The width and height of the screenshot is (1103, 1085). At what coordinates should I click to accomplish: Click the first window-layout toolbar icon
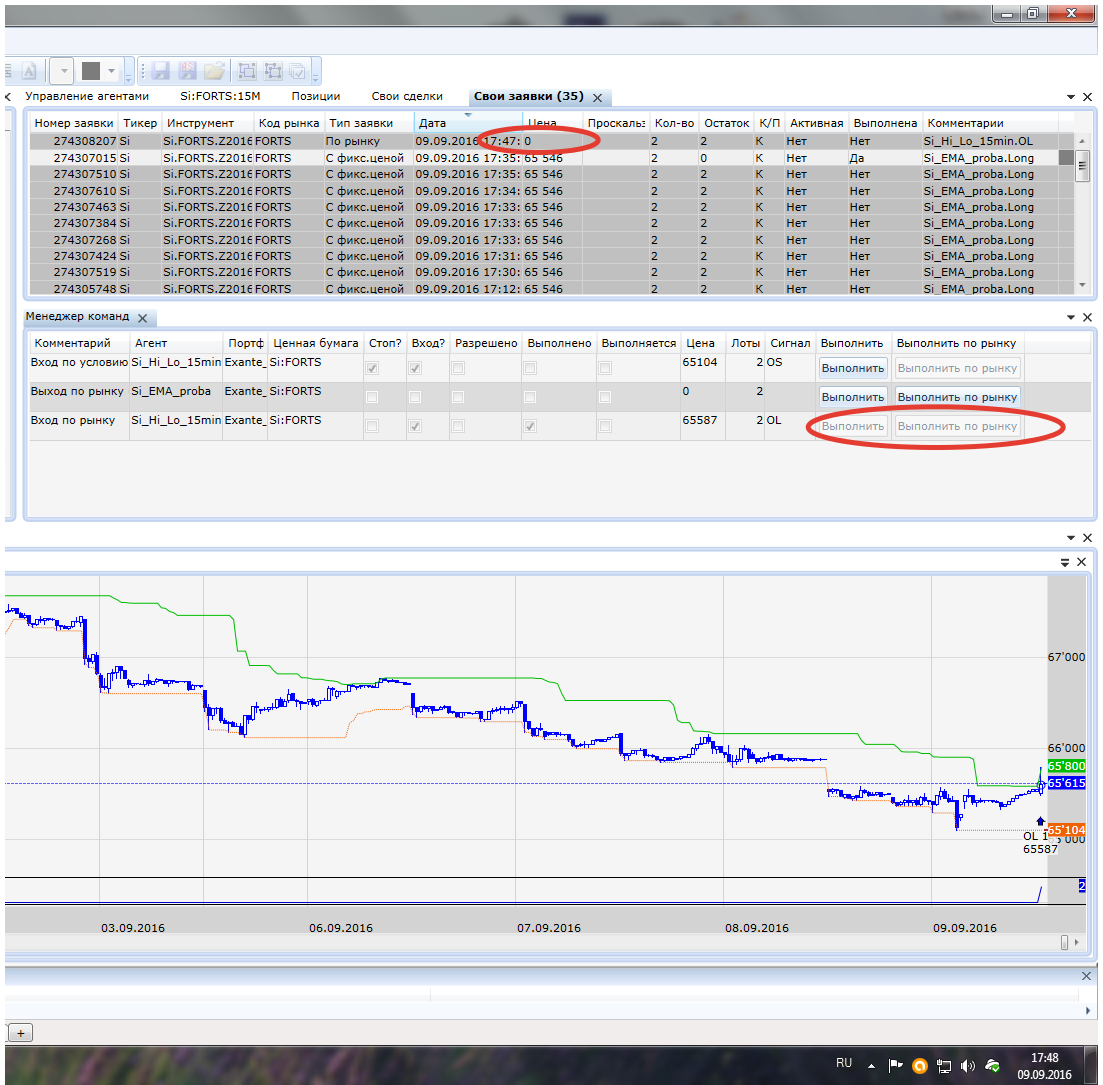pyautogui.click(x=247, y=70)
